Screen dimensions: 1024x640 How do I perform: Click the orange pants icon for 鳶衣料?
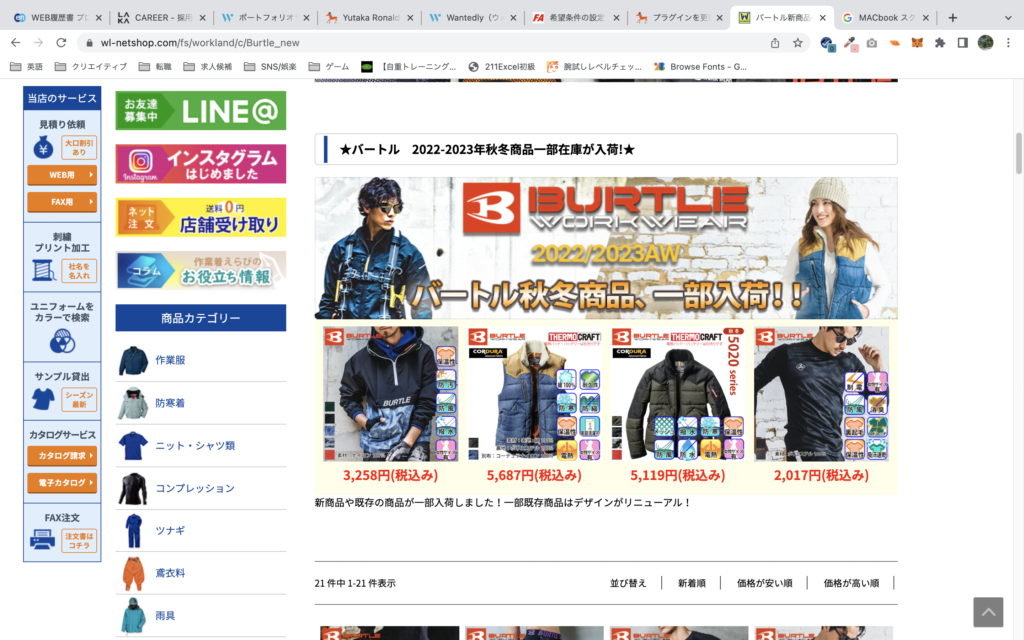point(133,573)
